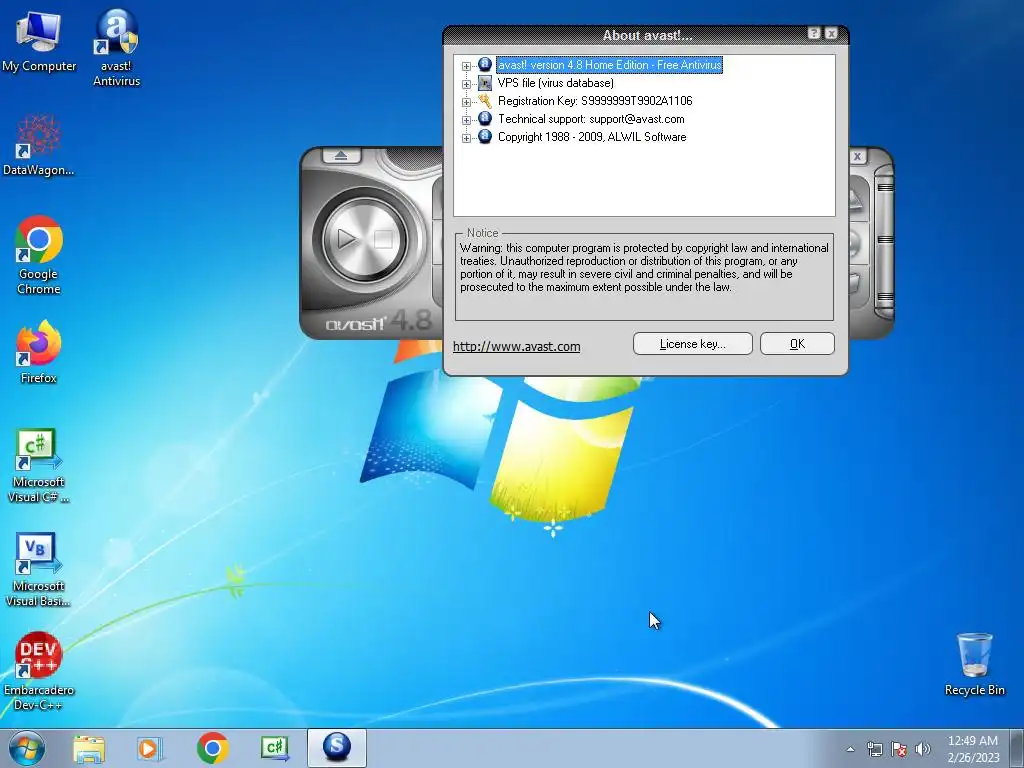
Task: Expand the Copyright 1988 - 2009 node
Action: [466, 138]
